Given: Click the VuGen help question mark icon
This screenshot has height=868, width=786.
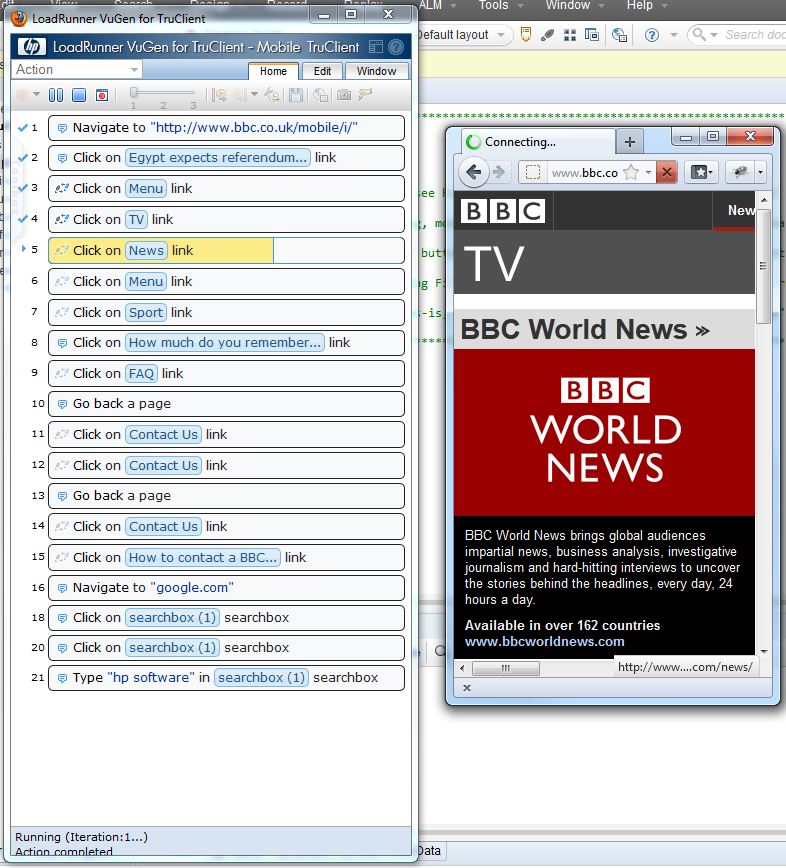Looking at the screenshot, I should pos(652,35).
